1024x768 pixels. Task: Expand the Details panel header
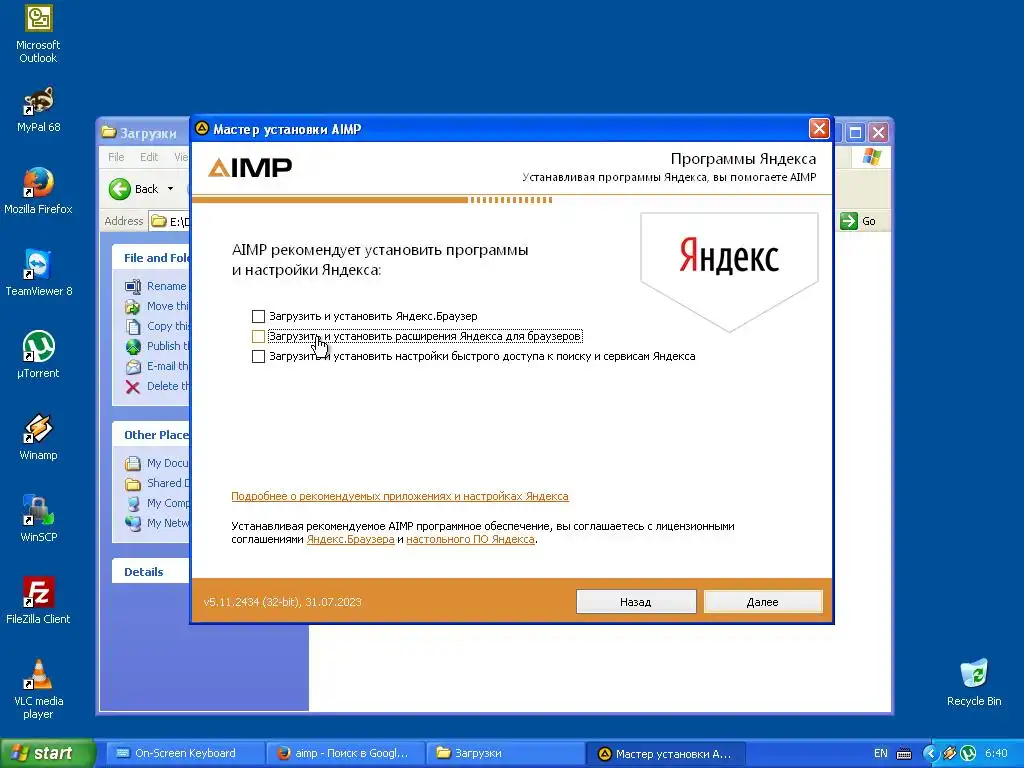click(151, 571)
